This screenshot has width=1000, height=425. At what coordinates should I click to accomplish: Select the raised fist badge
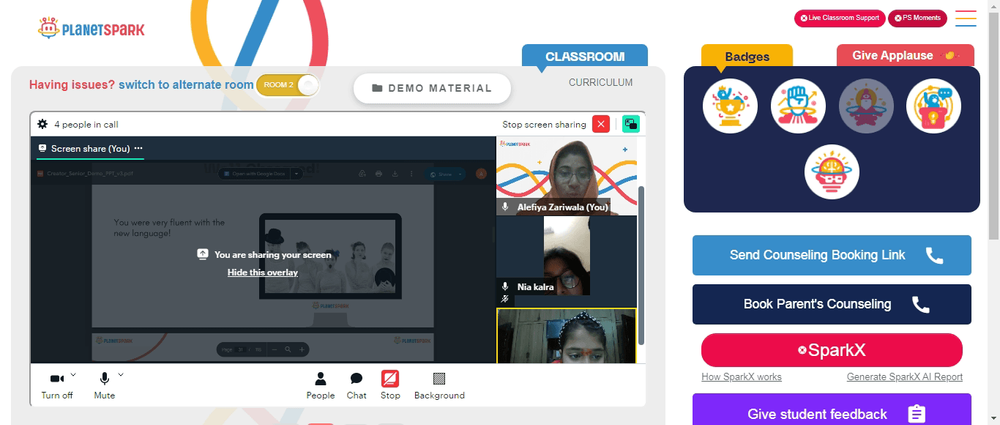[x=798, y=106]
